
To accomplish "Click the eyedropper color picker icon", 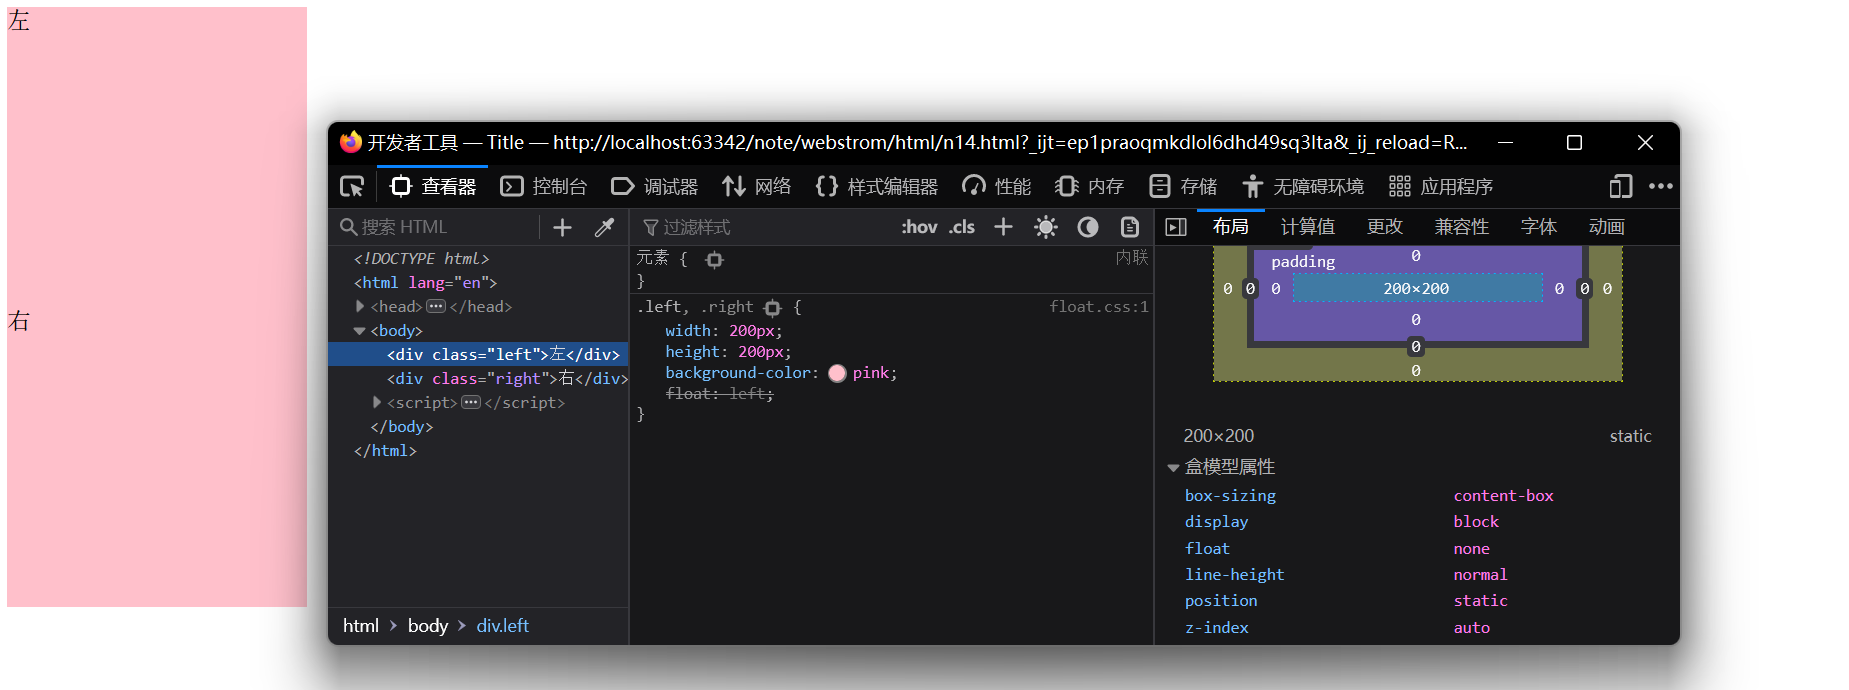I will (604, 228).
